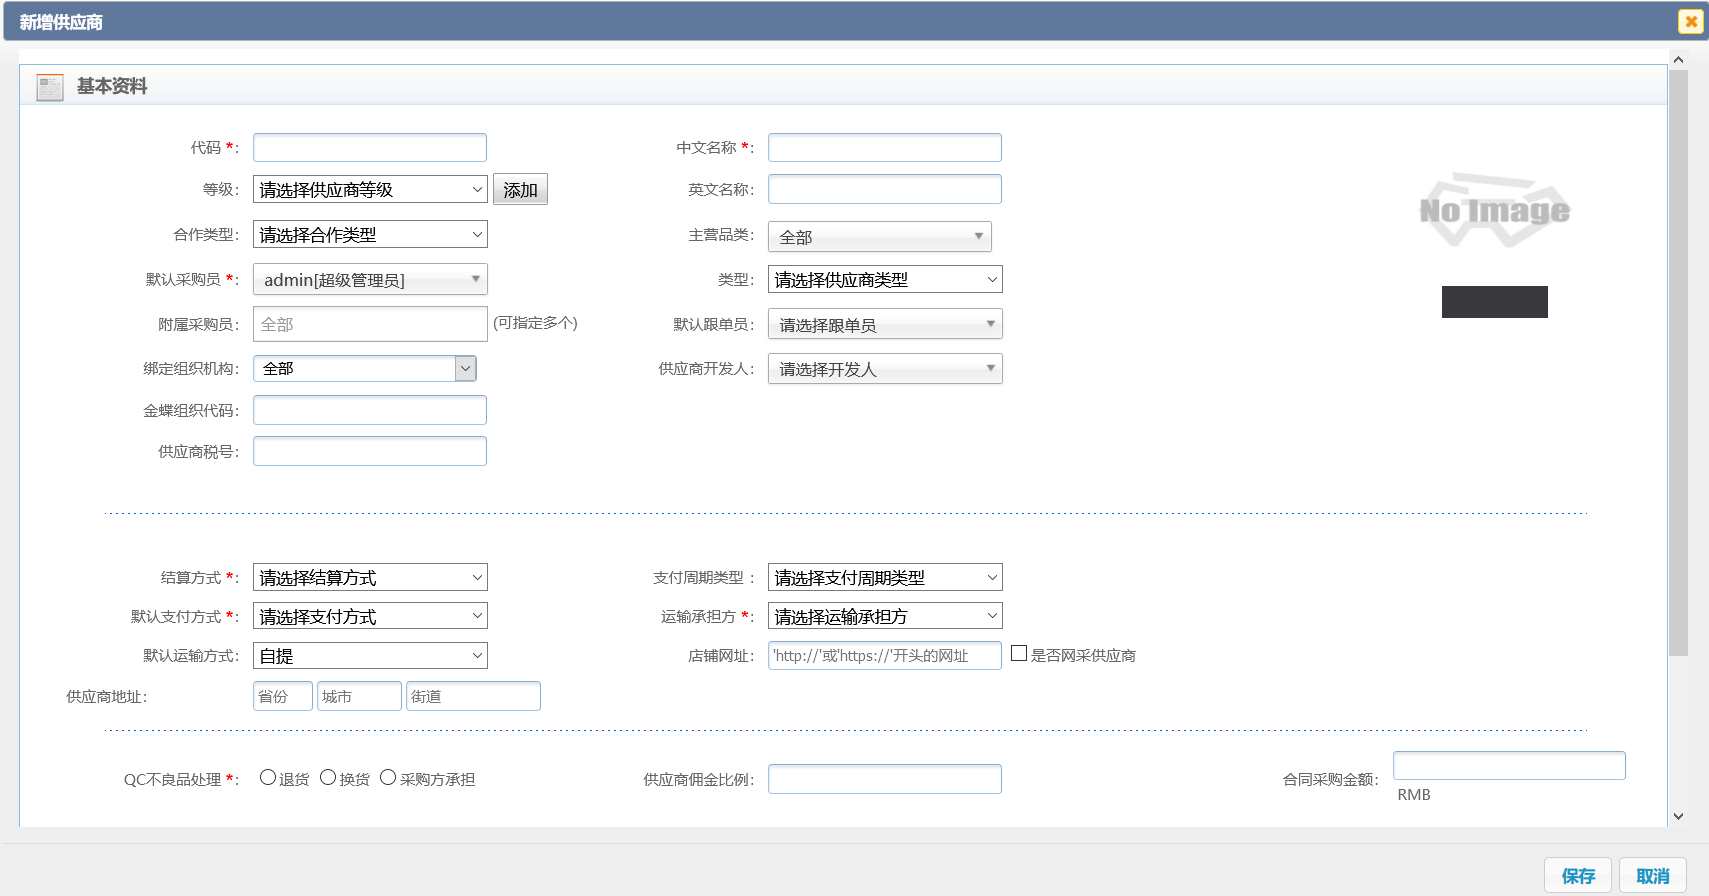Expand 默认跟单员 selector
The width and height of the screenshot is (1709, 896).
(x=885, y=324)
